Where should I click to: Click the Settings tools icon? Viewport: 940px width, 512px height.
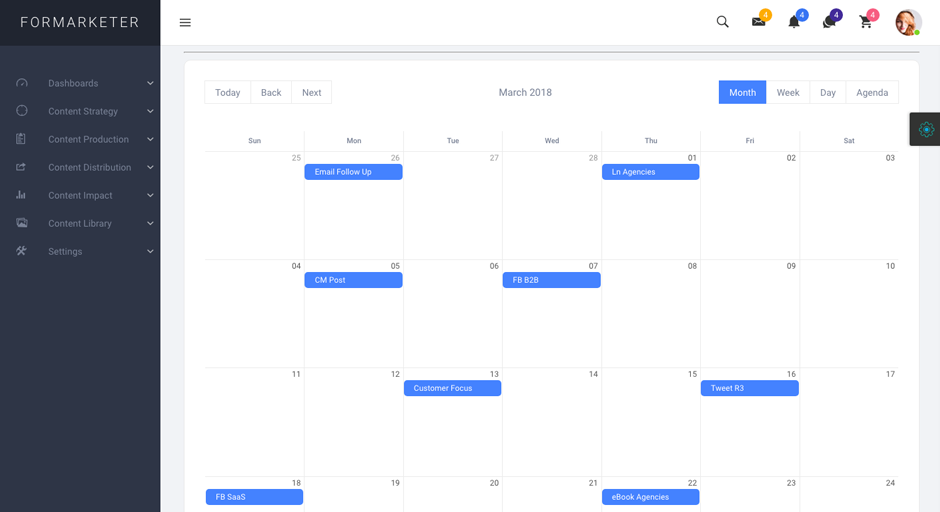click(x=22, y=251)
